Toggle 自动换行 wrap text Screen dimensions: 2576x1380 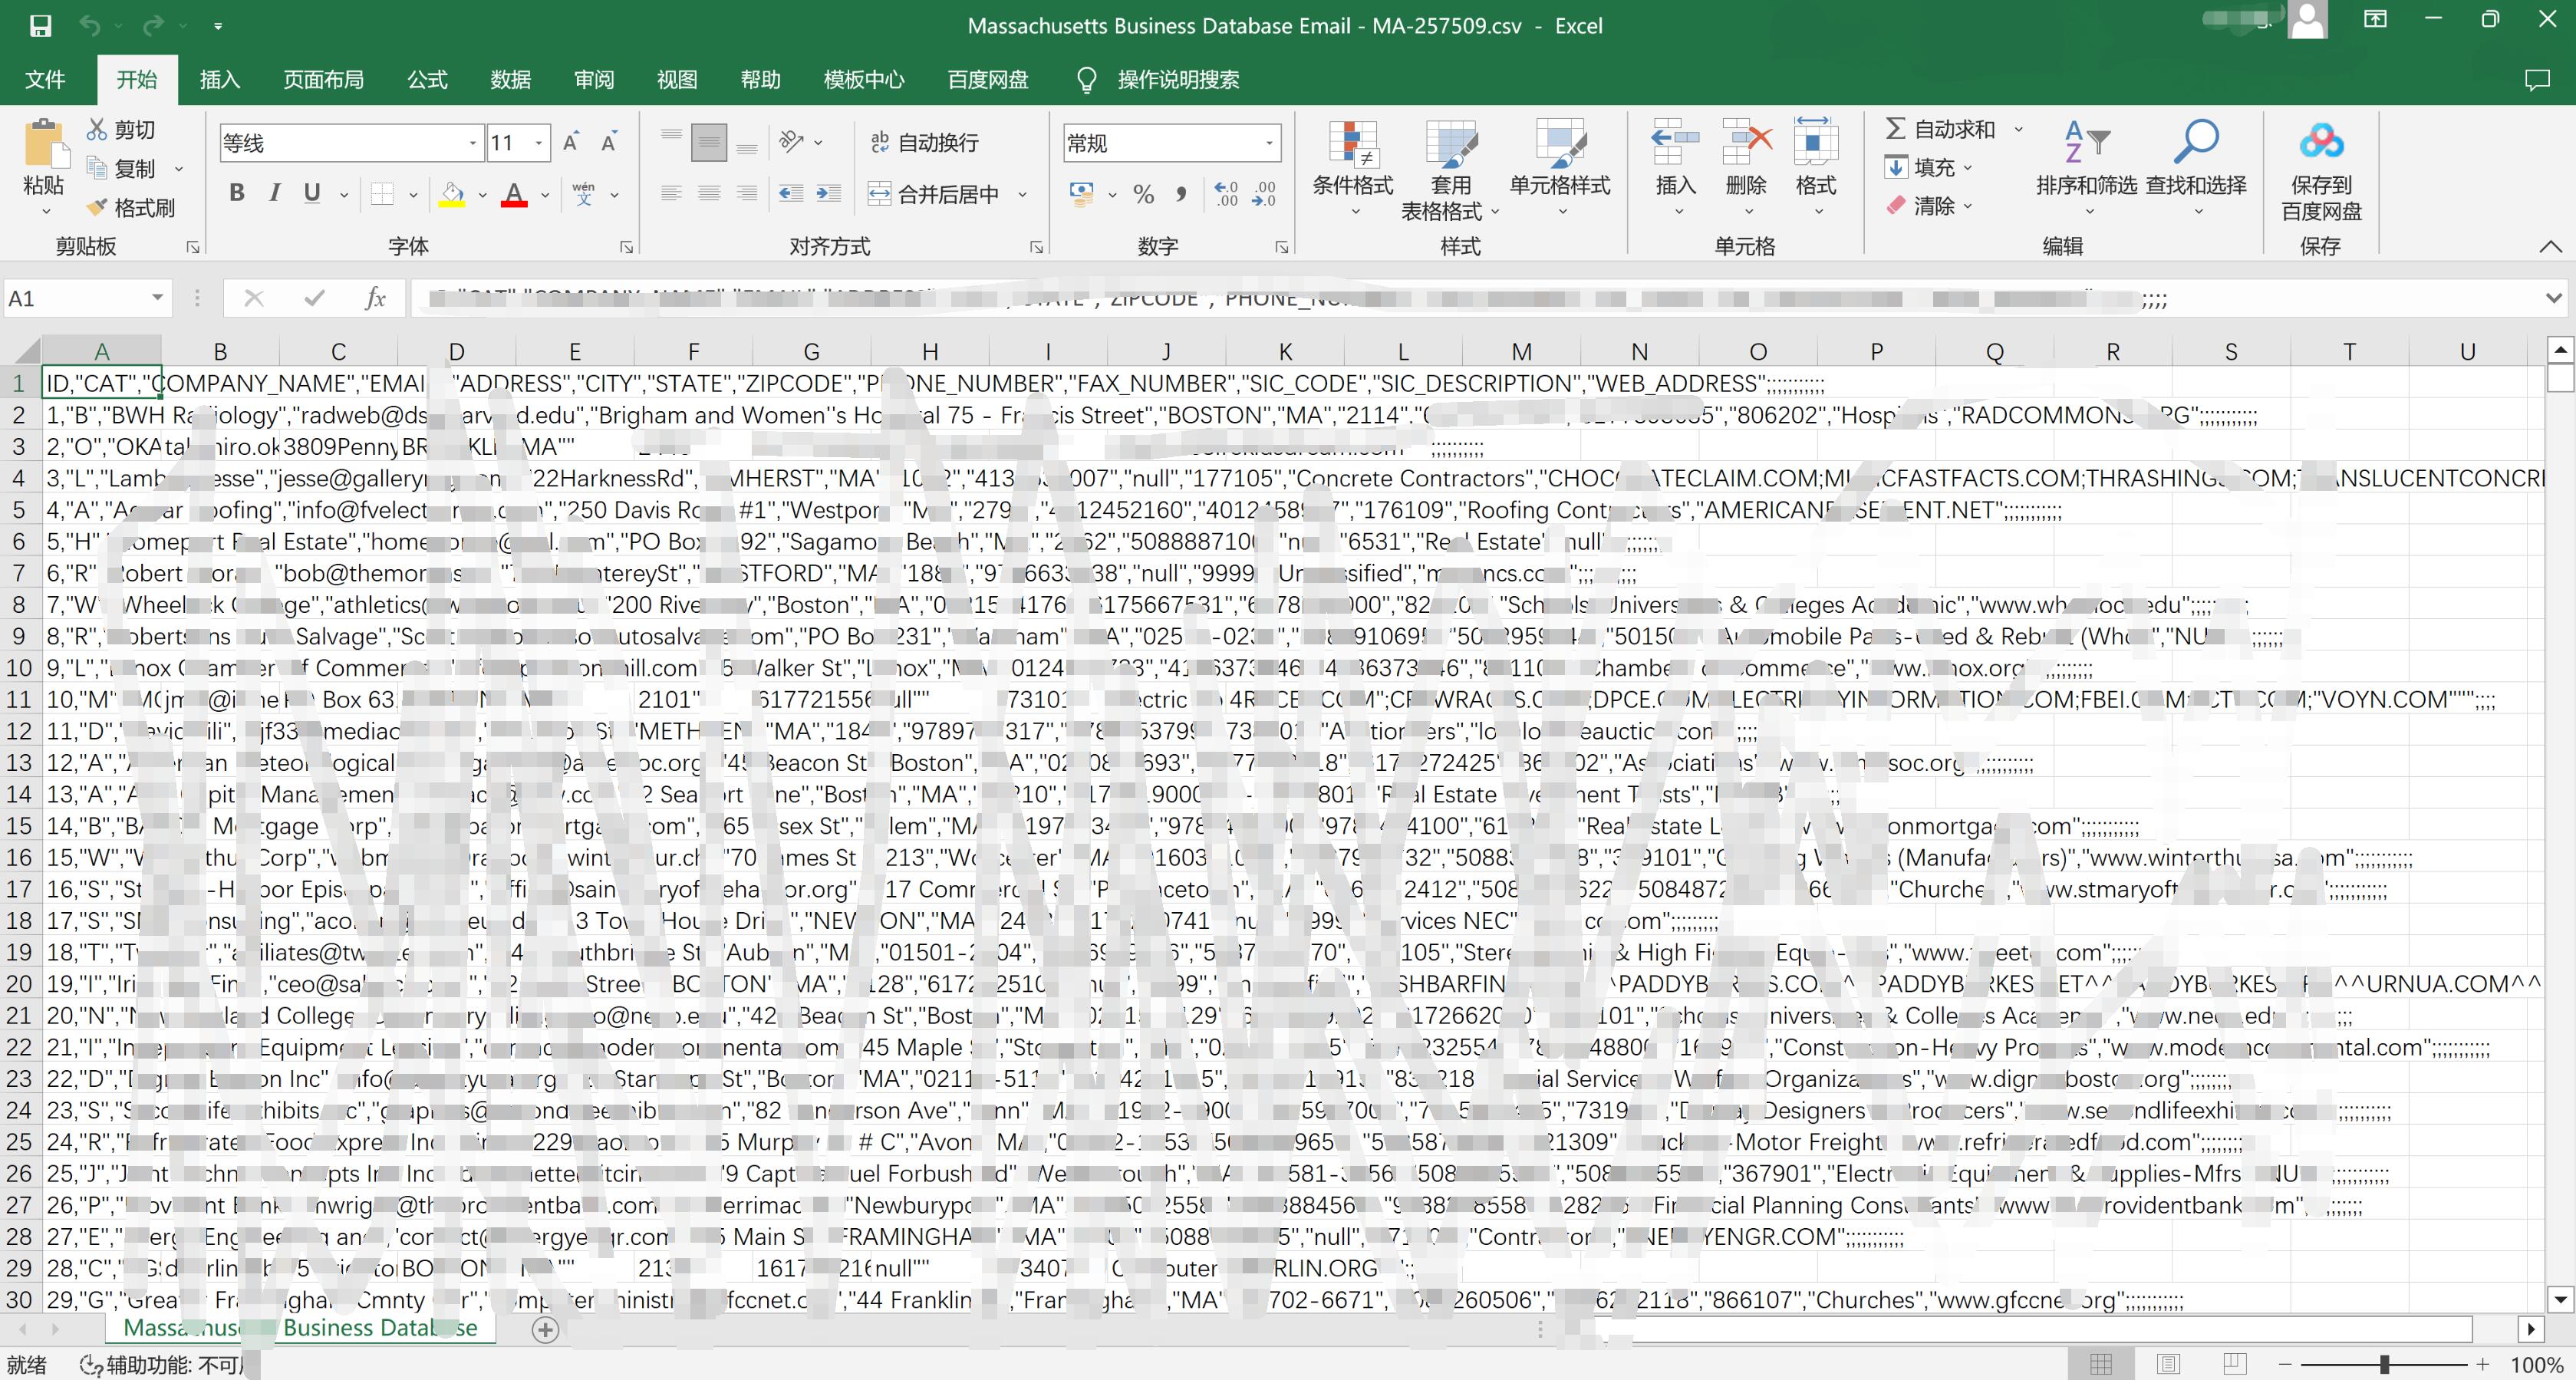pyautogui.click(x=924, y=142)
